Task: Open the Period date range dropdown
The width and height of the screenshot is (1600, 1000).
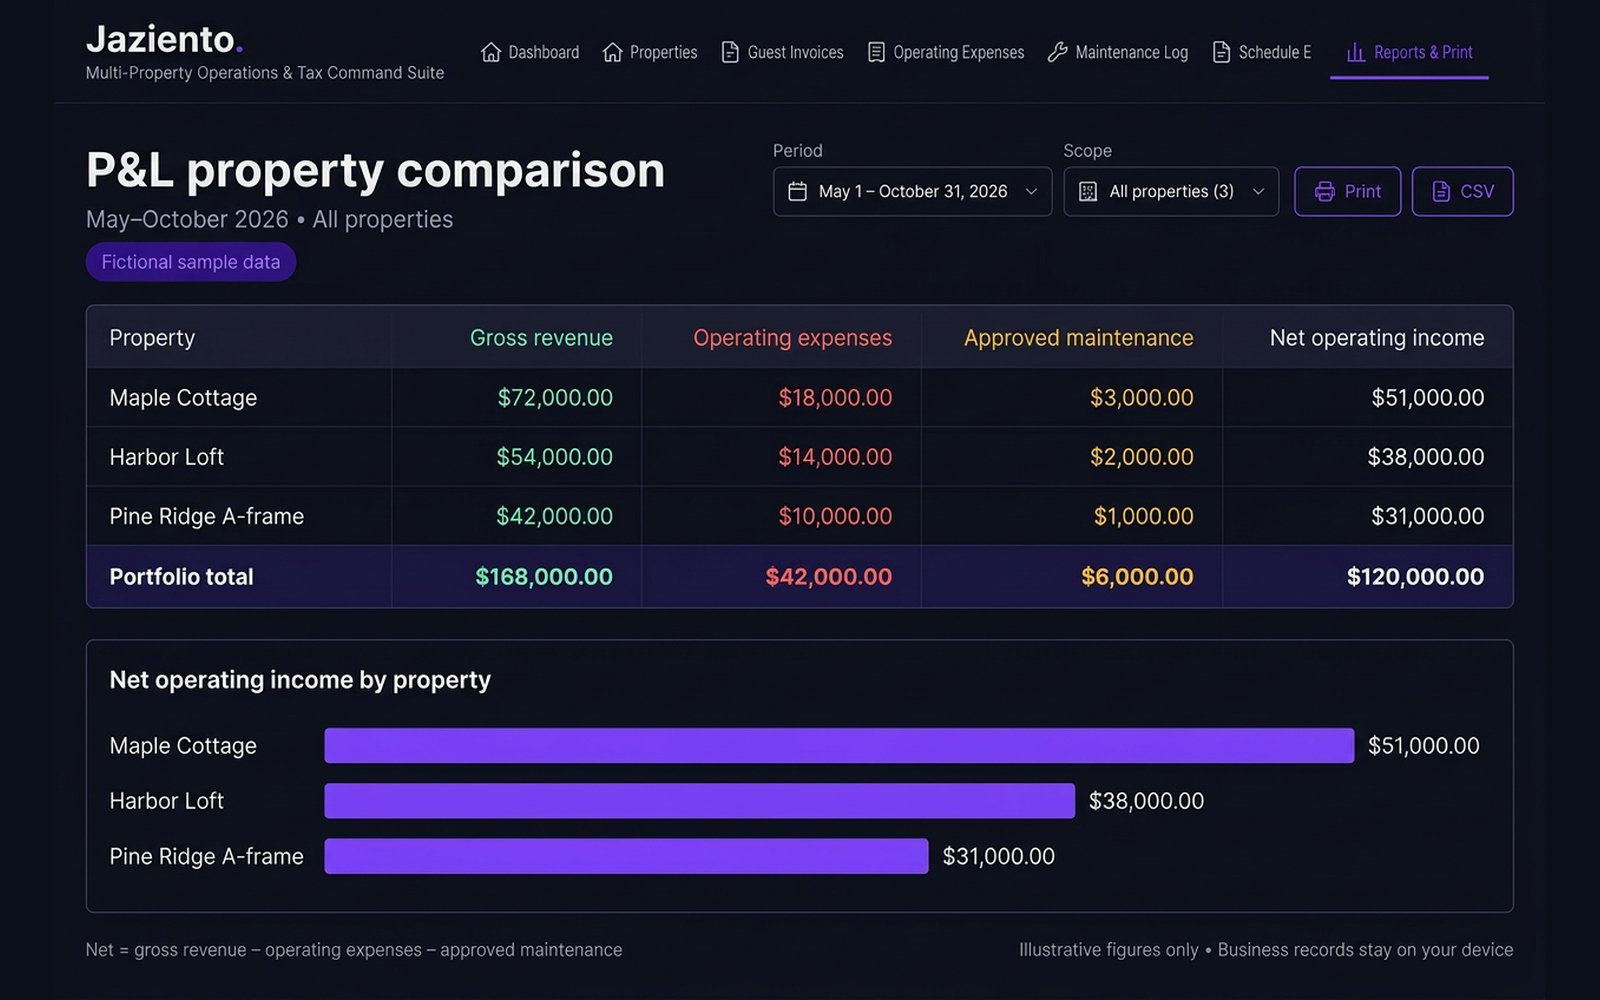Action: 912,191
